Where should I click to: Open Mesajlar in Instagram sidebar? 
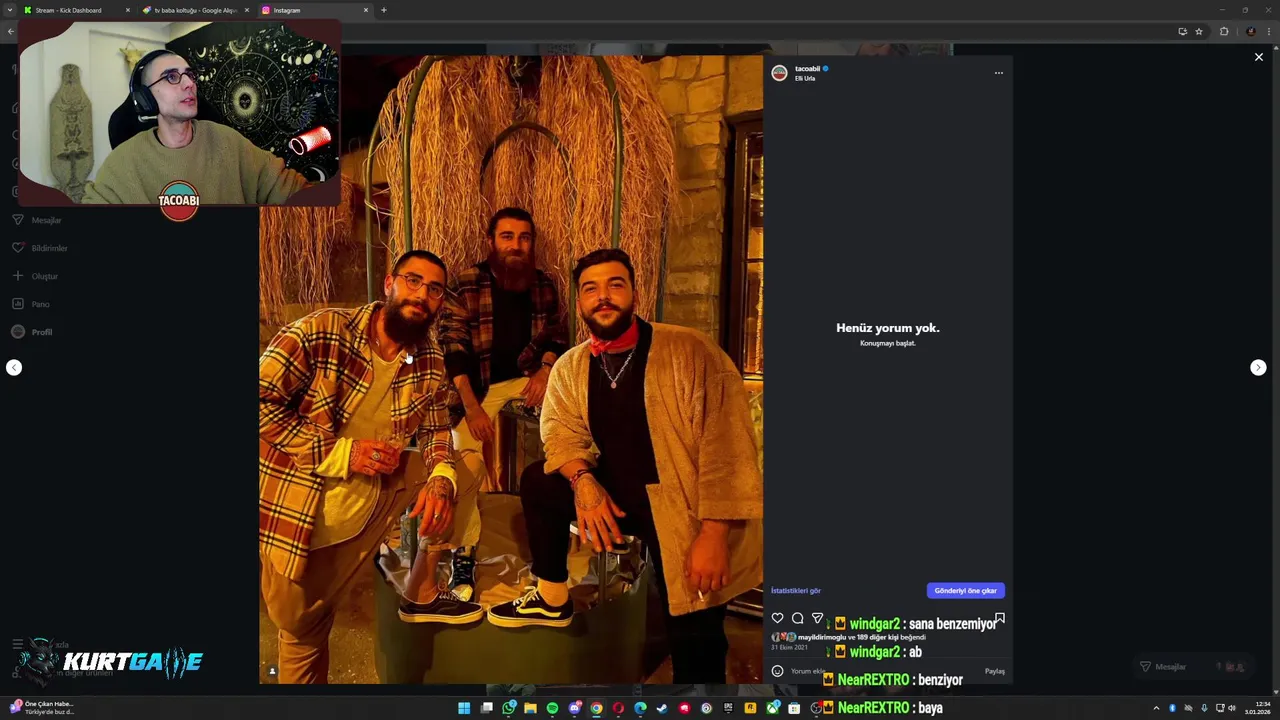pos(37,220)
